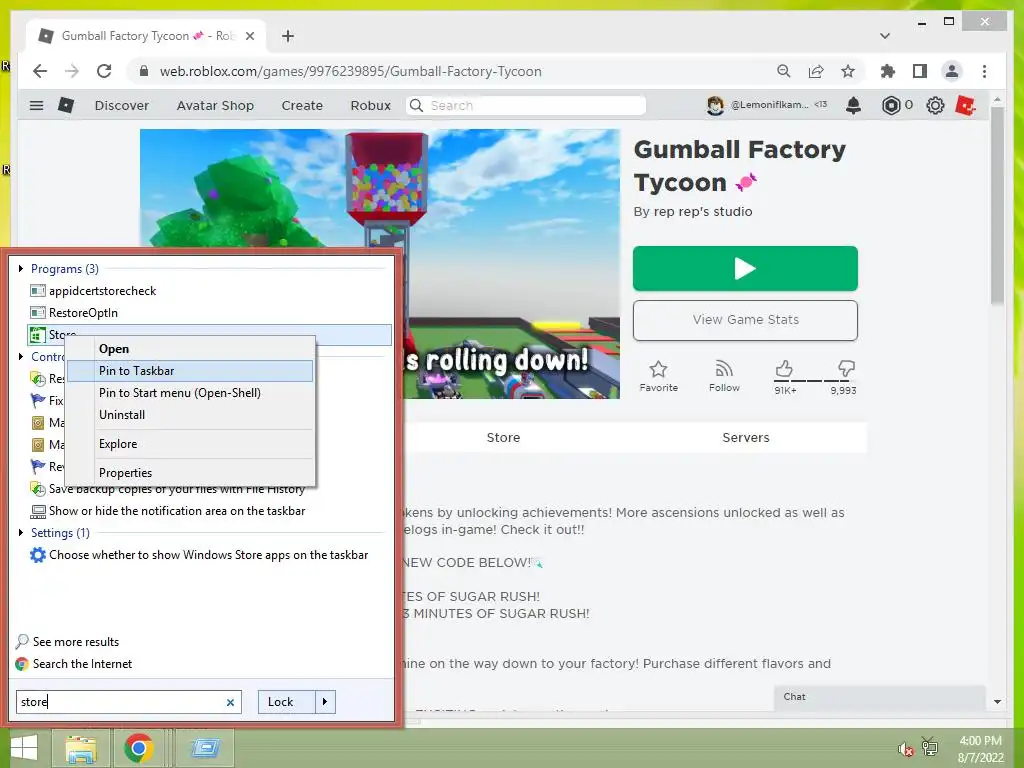Image resolution: width=1024 pixels, height=768 pixels.
Task: Collapse the Settings (1) group
Action: point(21,532)
